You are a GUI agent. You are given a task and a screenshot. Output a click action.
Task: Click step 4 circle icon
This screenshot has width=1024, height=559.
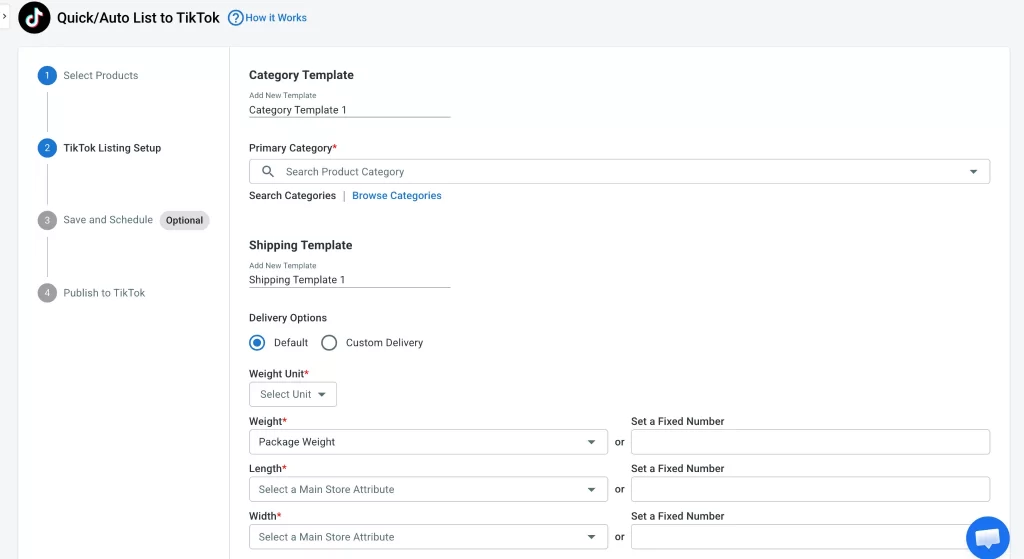click(47, 293)
